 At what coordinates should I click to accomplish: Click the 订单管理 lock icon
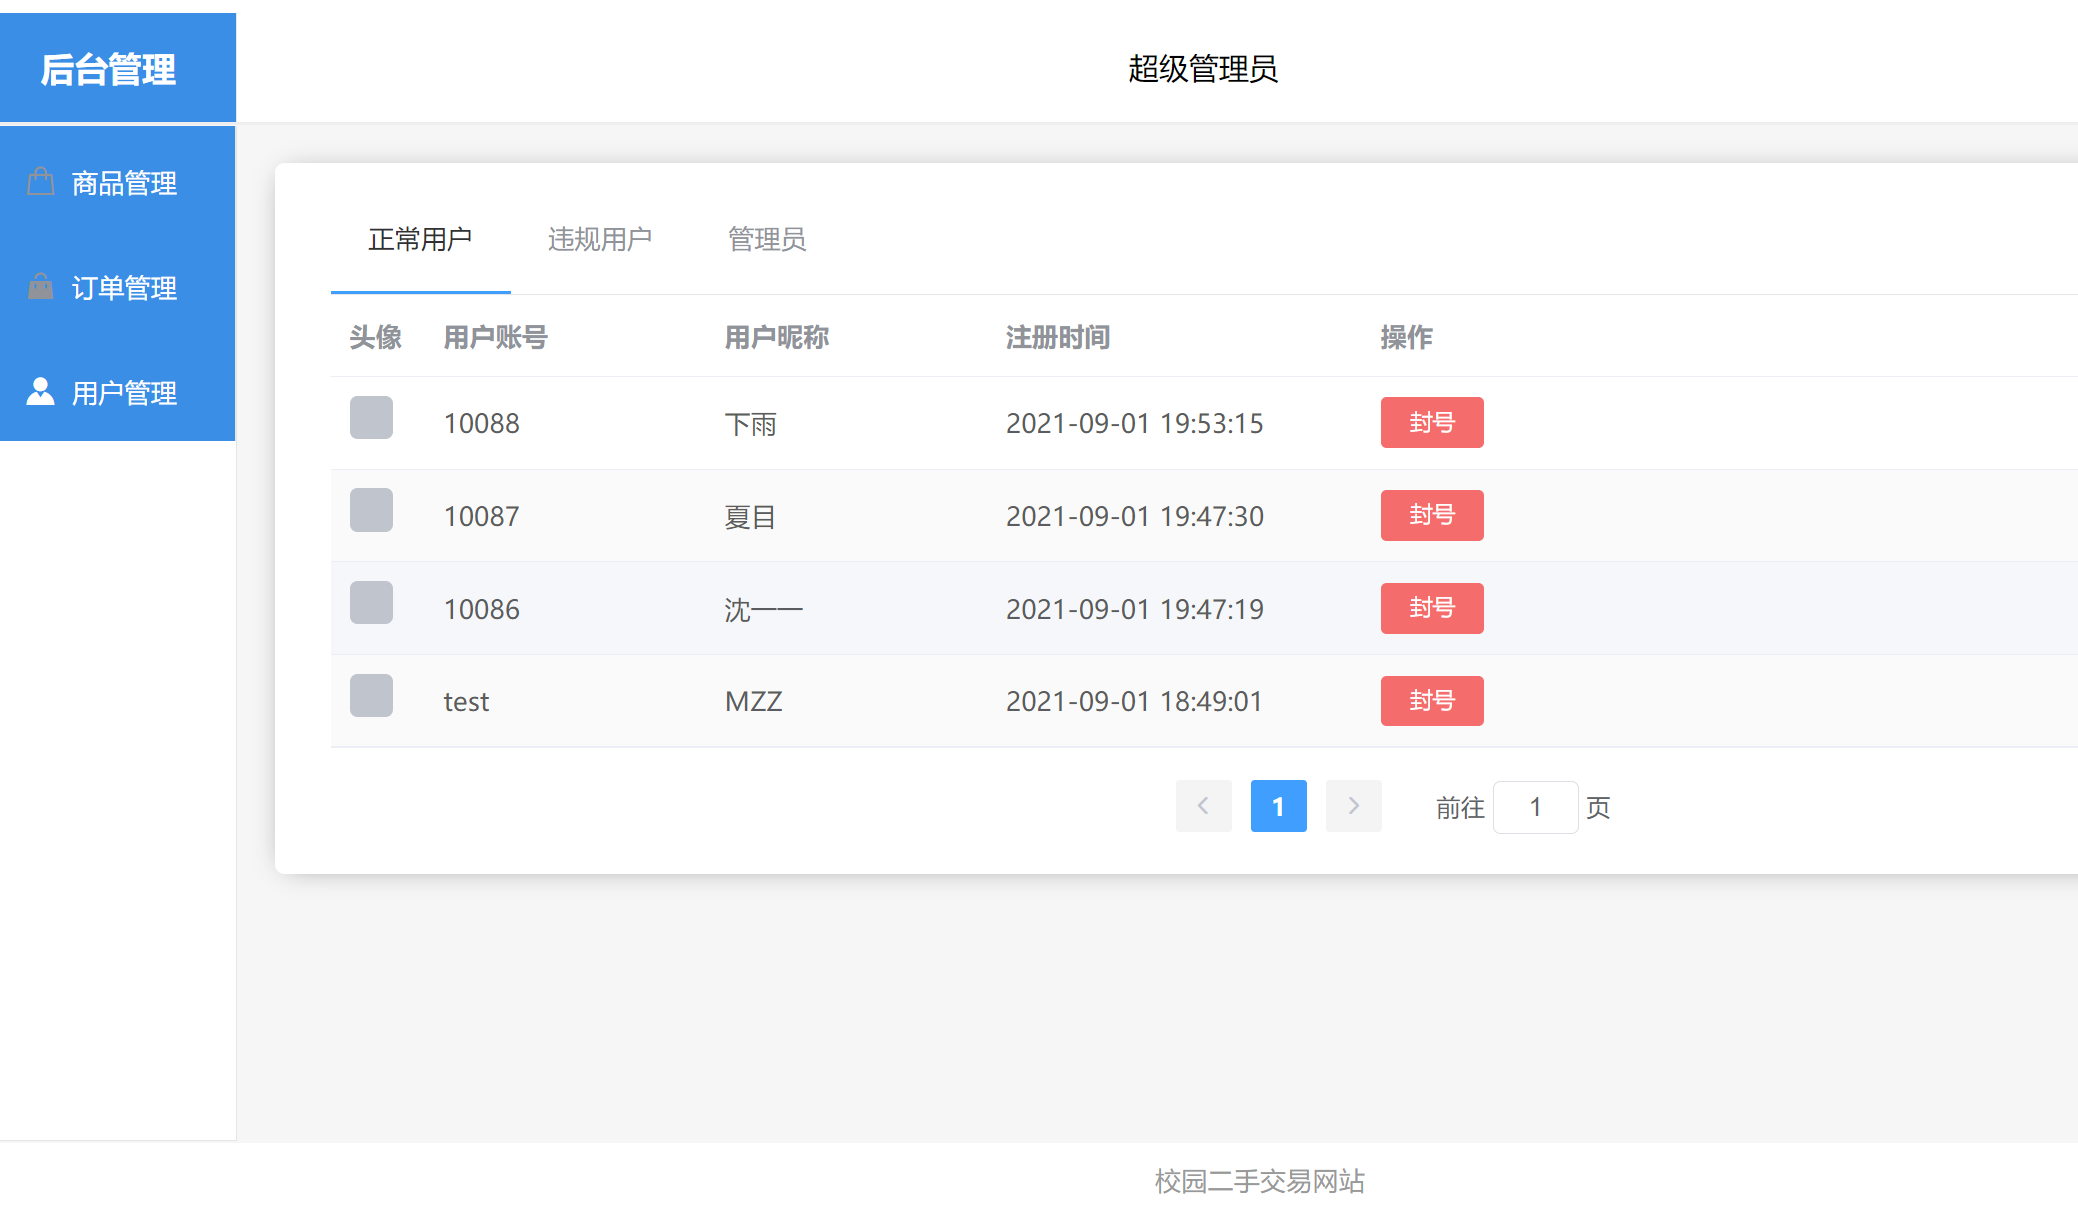pos(40,288)
